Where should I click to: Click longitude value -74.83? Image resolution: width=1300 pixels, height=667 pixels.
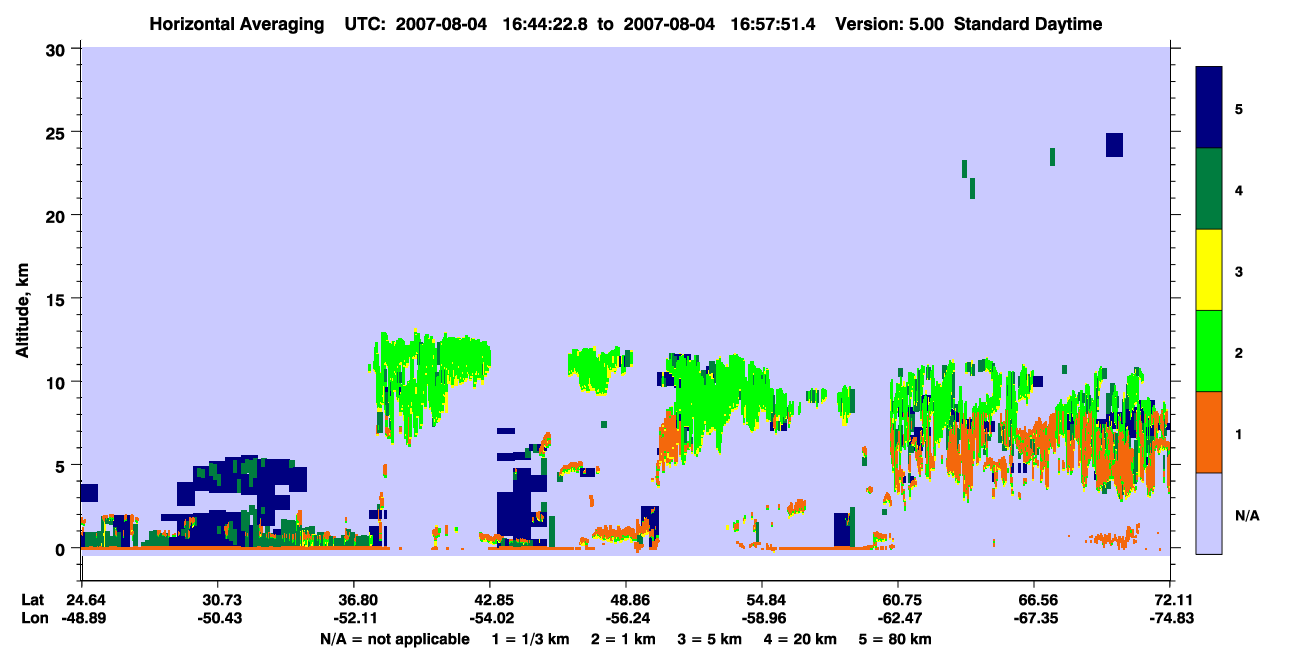(x=1171, y=619)
